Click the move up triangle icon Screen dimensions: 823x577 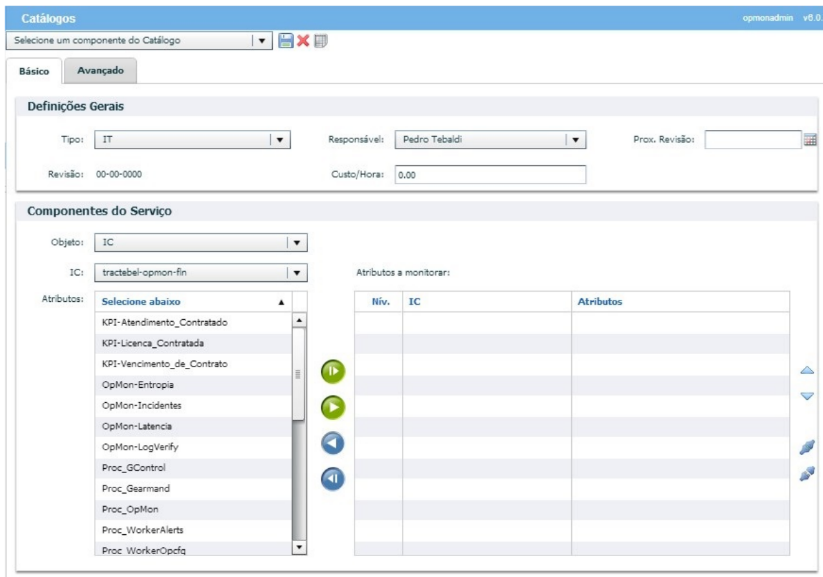coord(807,371)
